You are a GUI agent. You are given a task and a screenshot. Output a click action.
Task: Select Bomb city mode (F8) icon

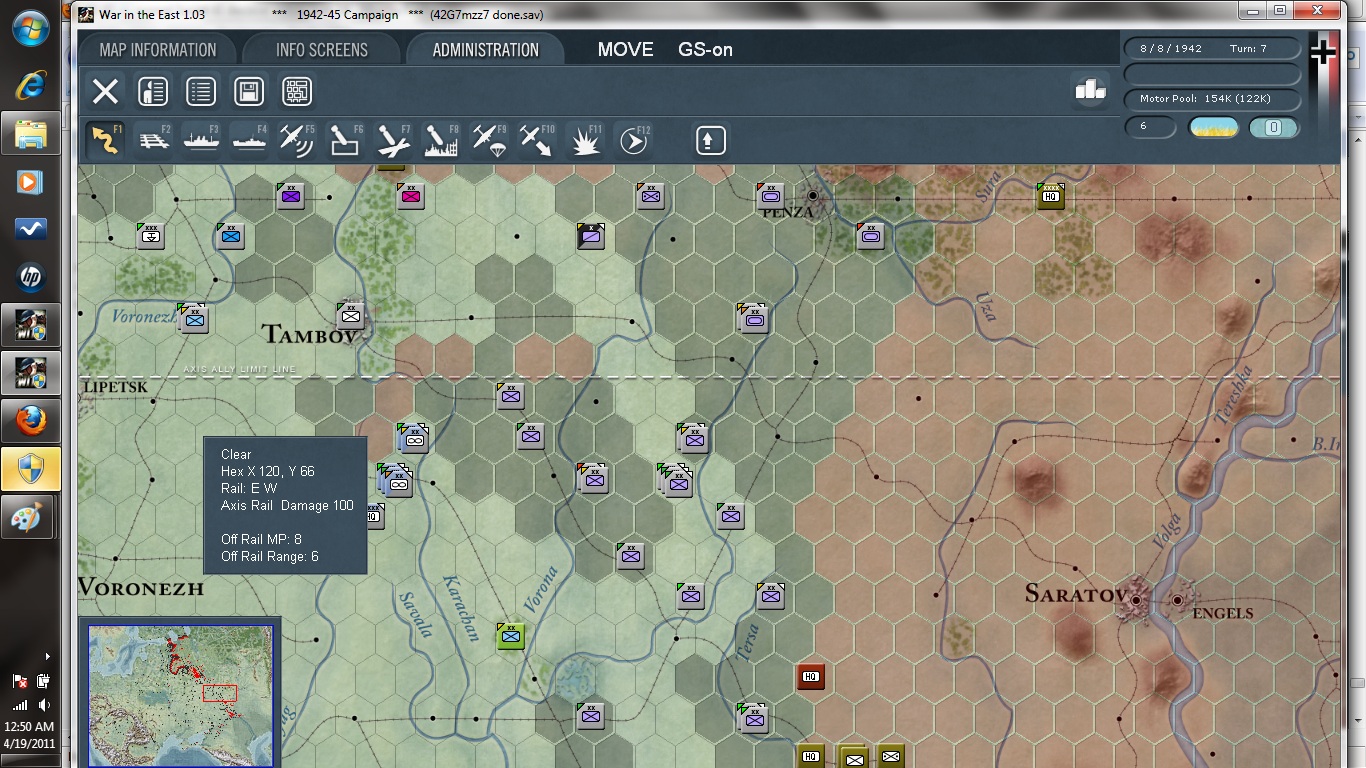pos(441,140)
